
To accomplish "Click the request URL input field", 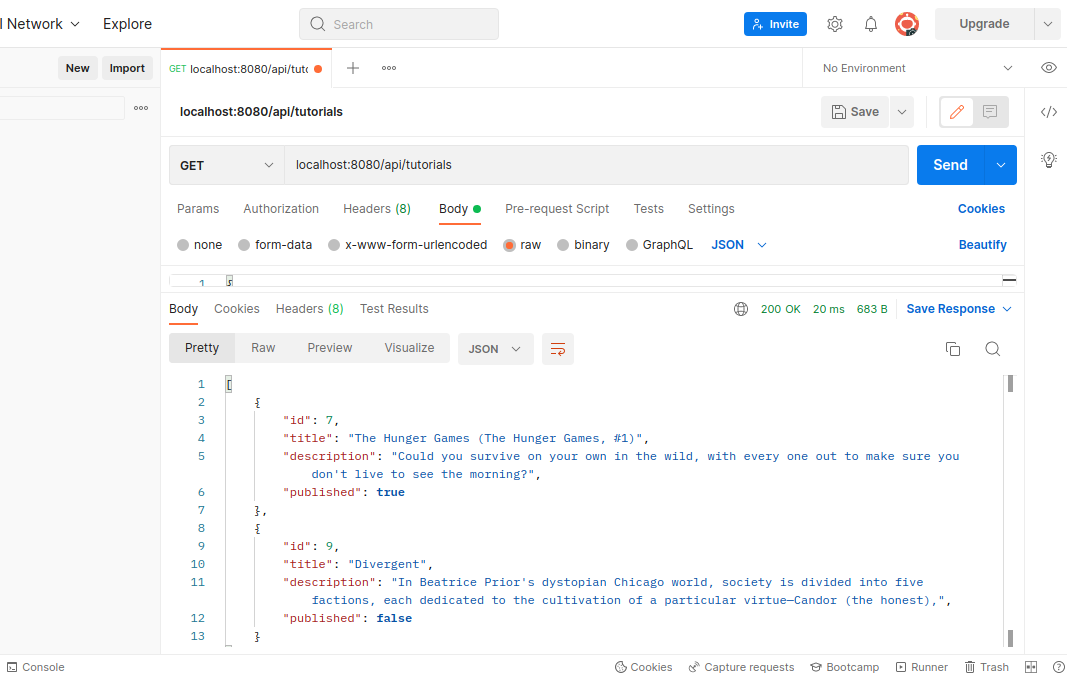I will pyautogui.click(x=596, y=165).
